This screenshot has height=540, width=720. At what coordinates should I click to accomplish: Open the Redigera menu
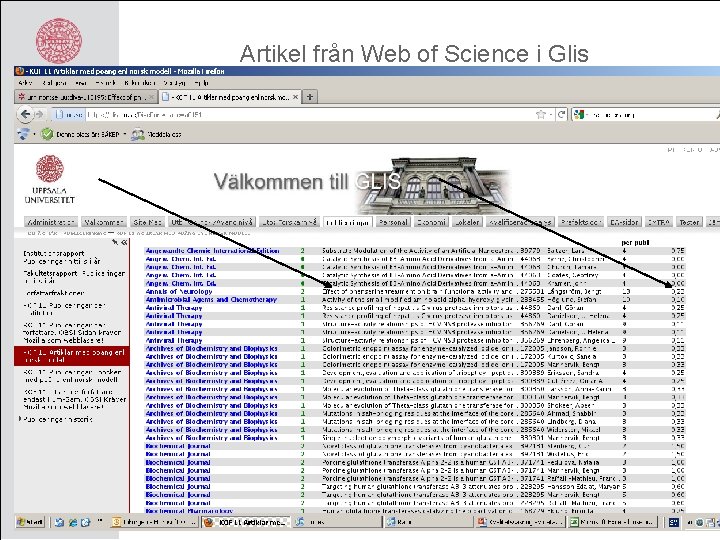[x=55, y=83]
